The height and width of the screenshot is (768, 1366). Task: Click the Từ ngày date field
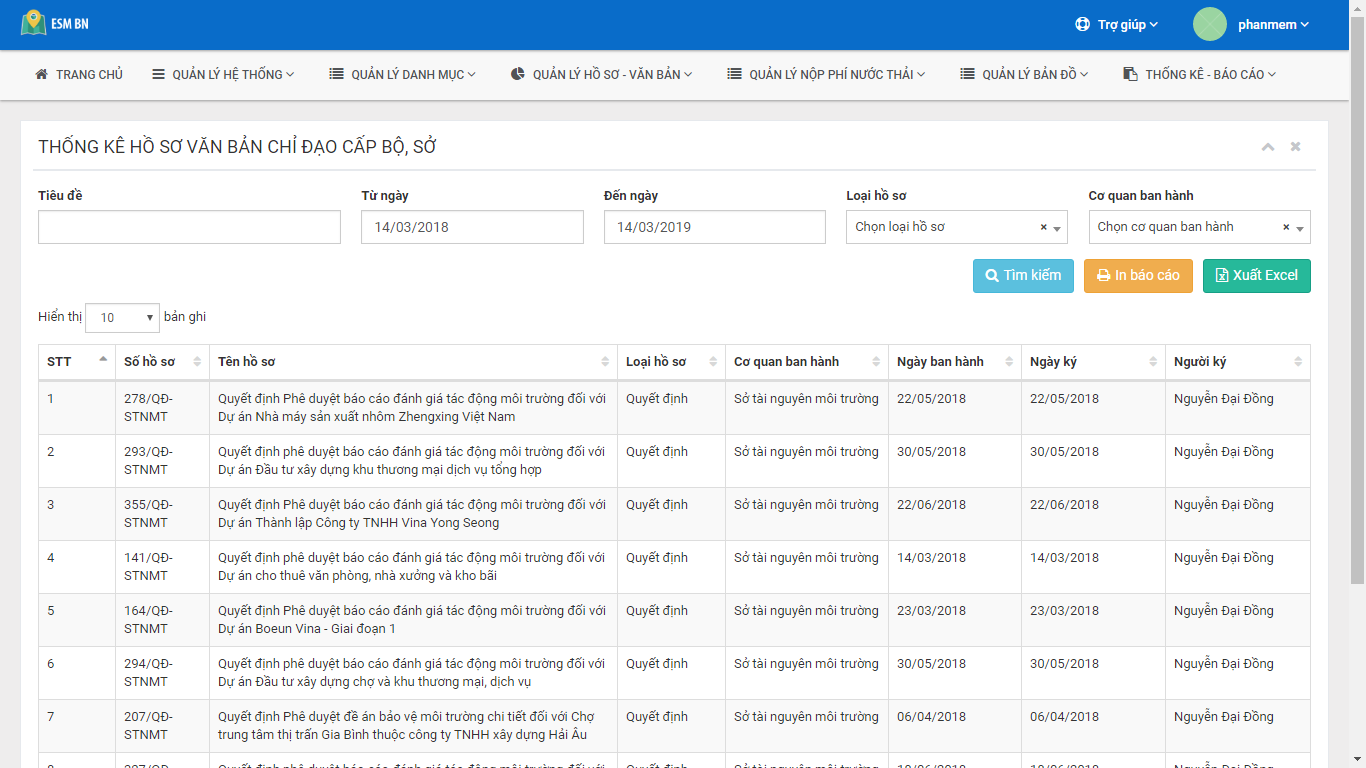472,227
